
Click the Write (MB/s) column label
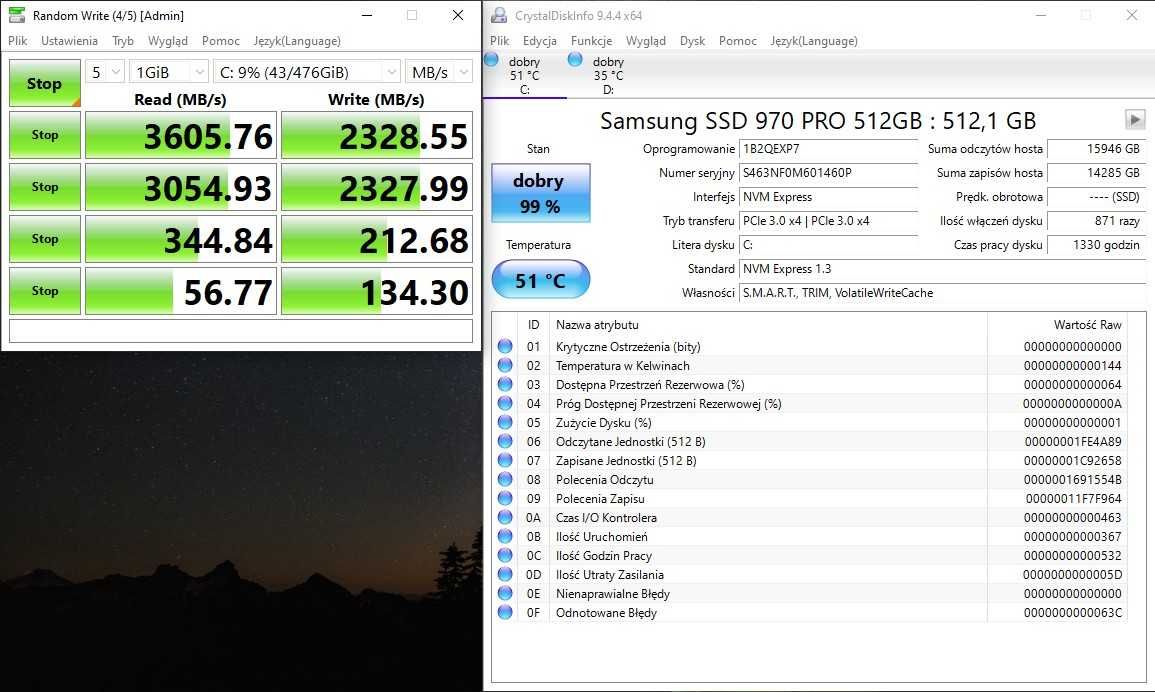(376, 99)
